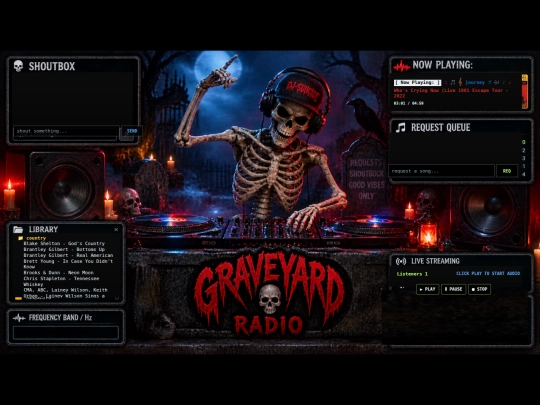Click the Frequency Band waveform icon
Image resolution: width=540 pixels, height=405 pixels.
point(19,318)
